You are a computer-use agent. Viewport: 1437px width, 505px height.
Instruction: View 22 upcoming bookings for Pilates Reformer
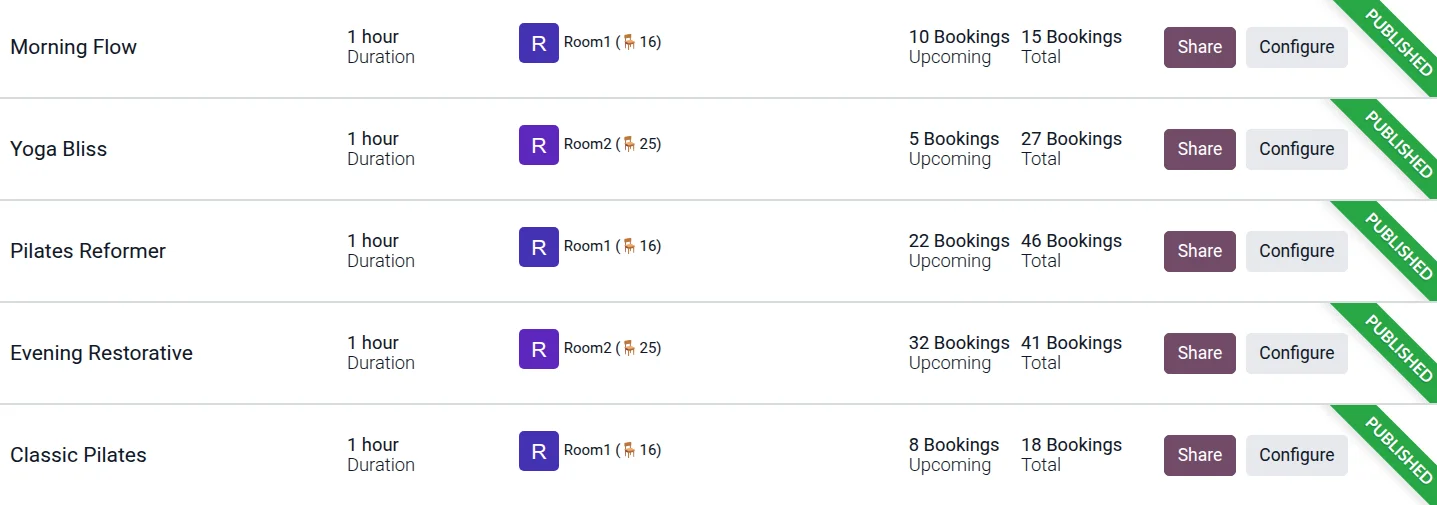click(x=959, y=241)
